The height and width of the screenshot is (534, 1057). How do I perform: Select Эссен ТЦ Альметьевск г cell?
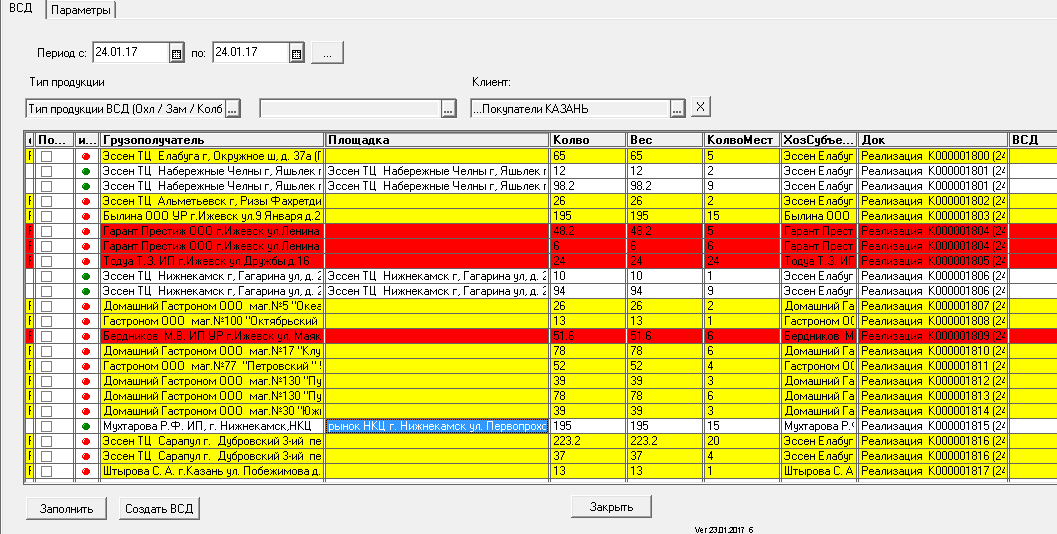[212, 201]
